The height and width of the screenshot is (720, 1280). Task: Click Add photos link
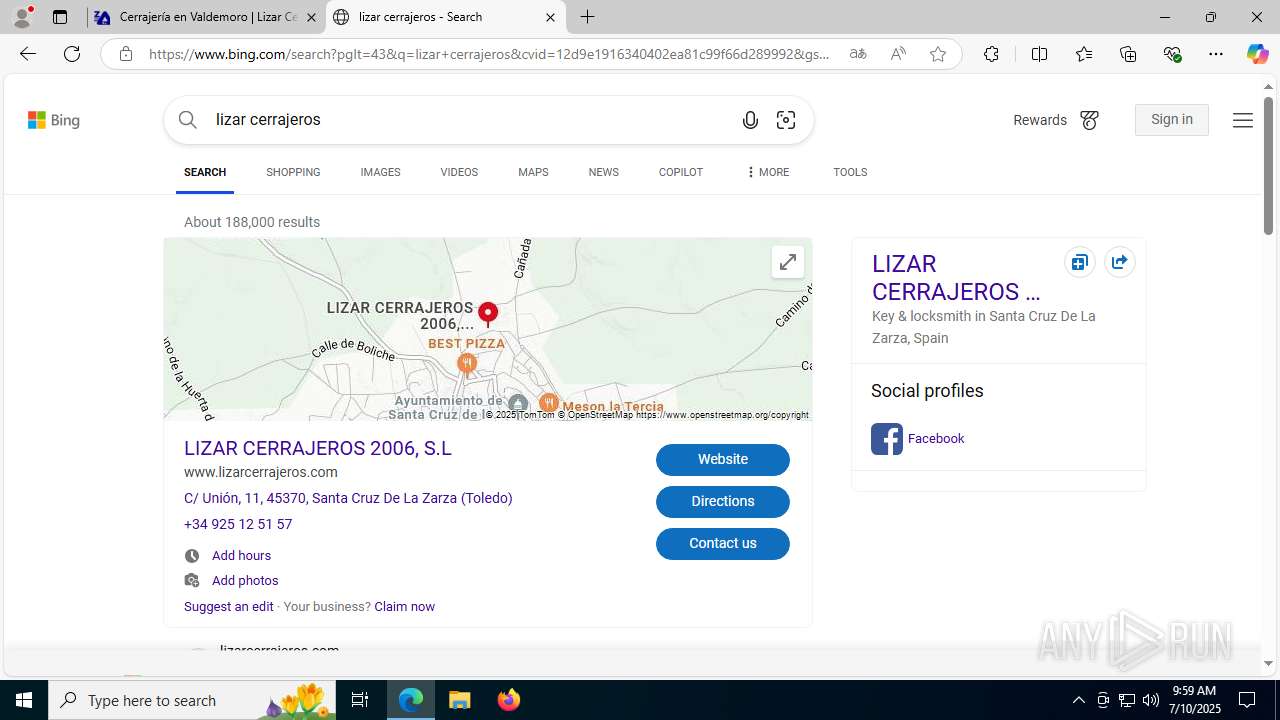pyautogui.click(x=245, y=581)
